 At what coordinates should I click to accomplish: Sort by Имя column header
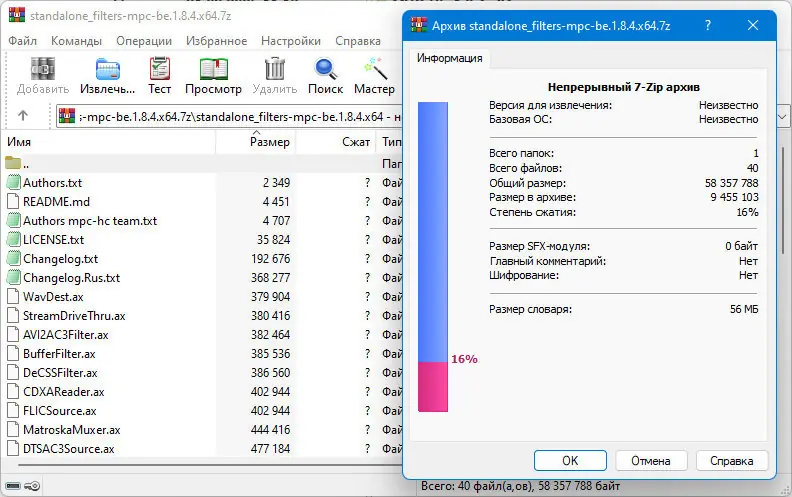[110, 142]
